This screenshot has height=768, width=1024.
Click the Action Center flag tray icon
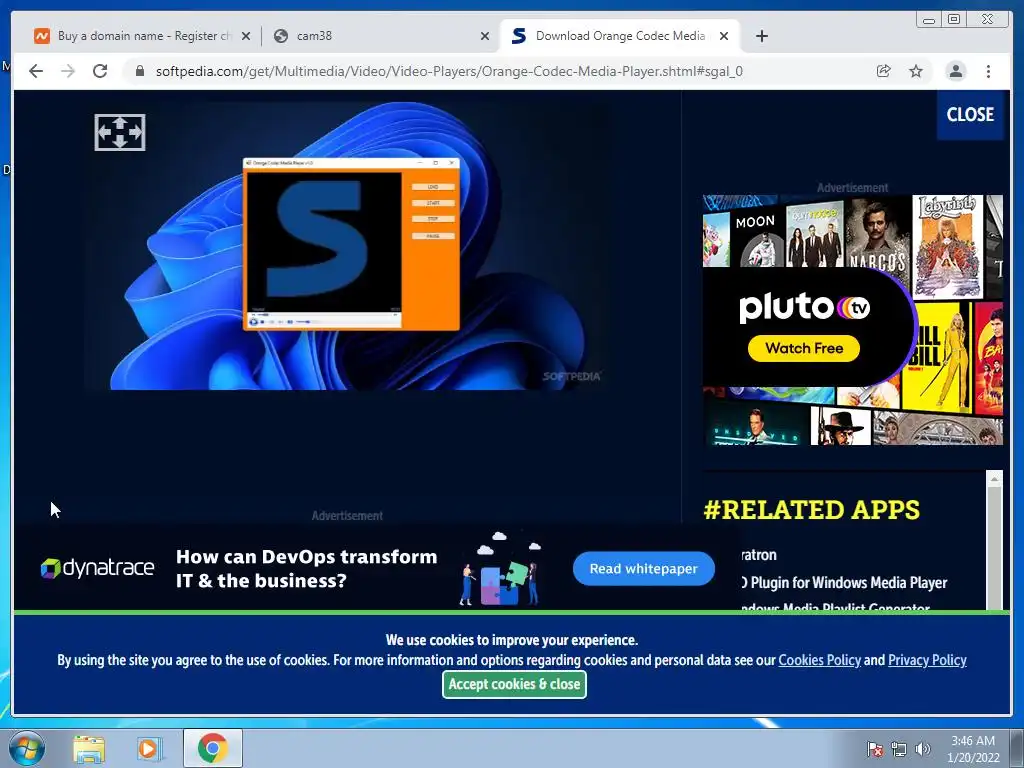click(x=874, y=749)
